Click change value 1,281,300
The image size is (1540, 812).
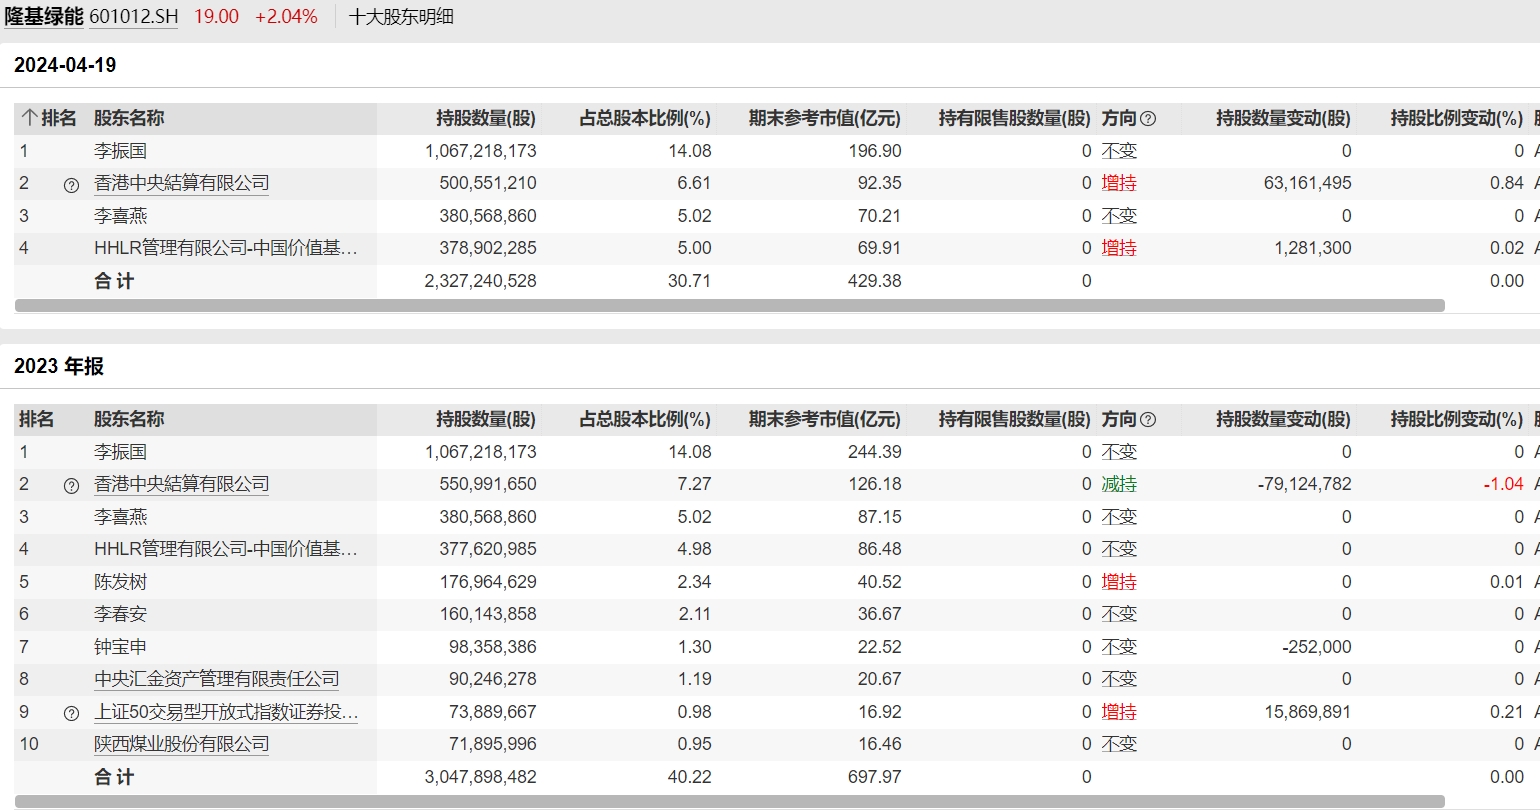point(1313,248)
